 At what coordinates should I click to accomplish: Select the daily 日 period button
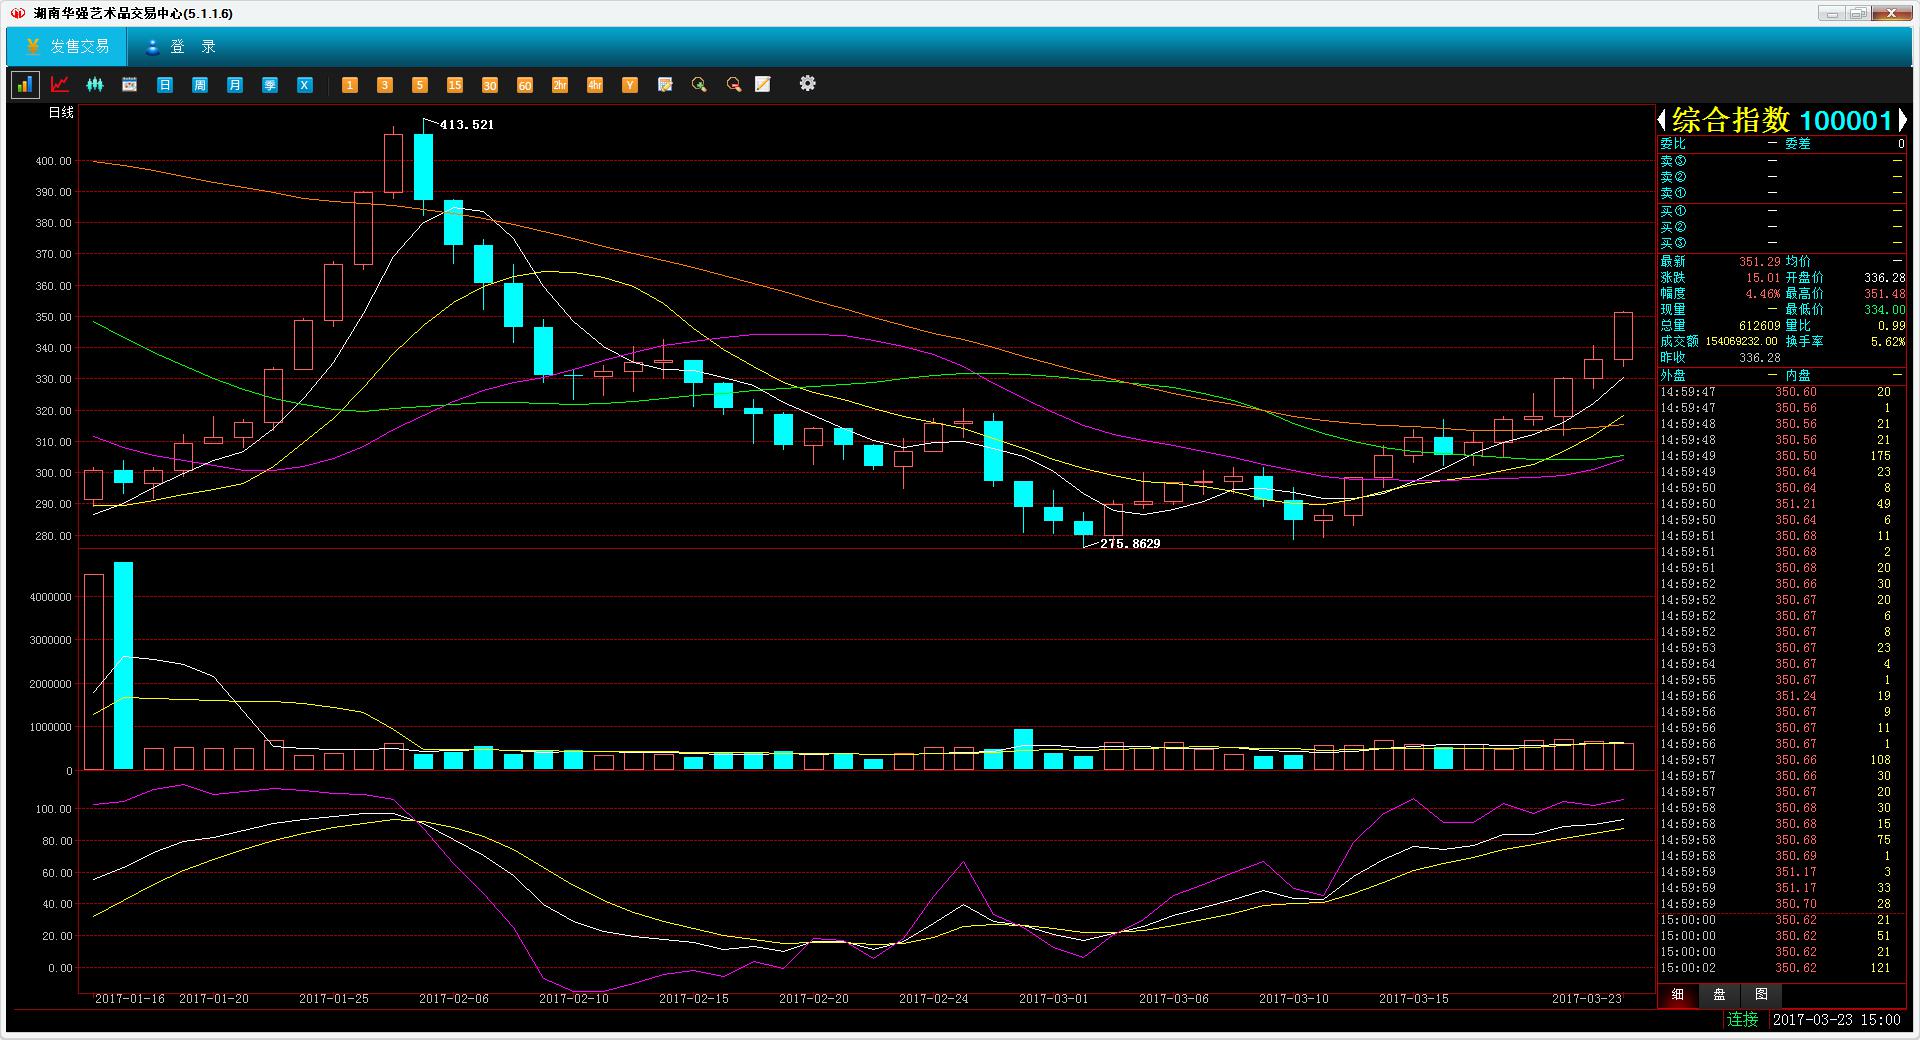165,85
